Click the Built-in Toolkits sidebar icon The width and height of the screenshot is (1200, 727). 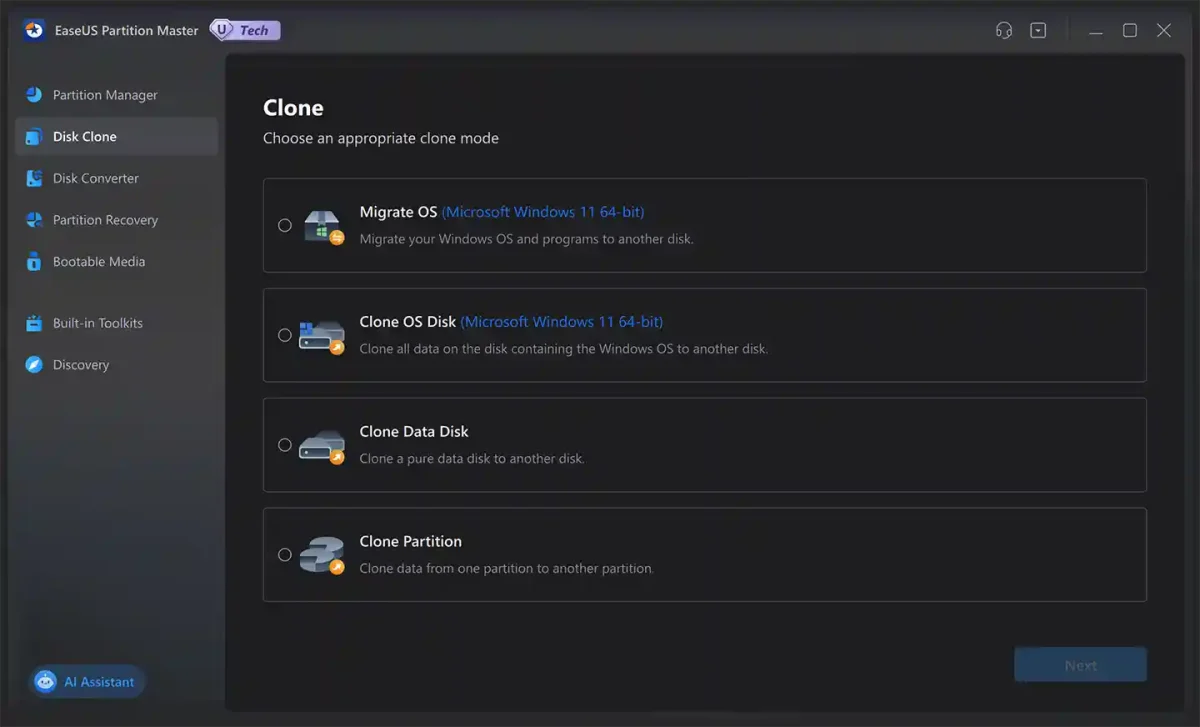coord(34,323)
